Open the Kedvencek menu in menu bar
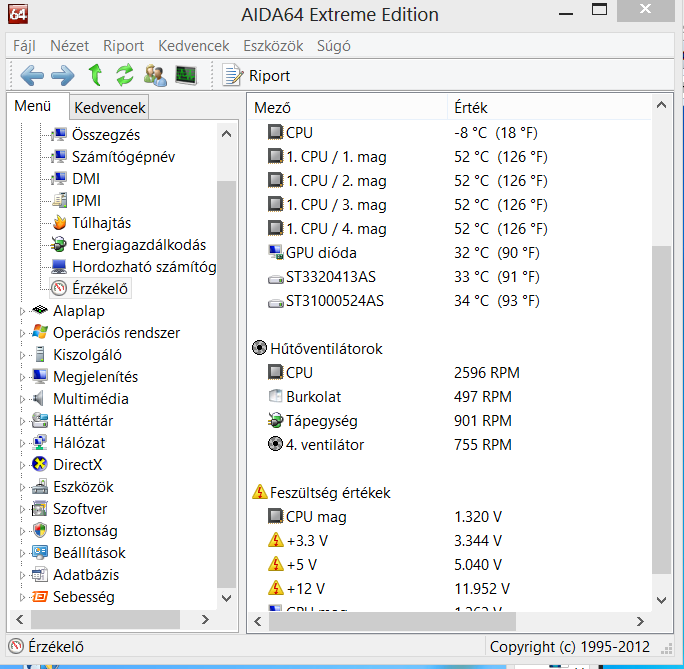This screenshot has height=669, width=684. [194, 46]
